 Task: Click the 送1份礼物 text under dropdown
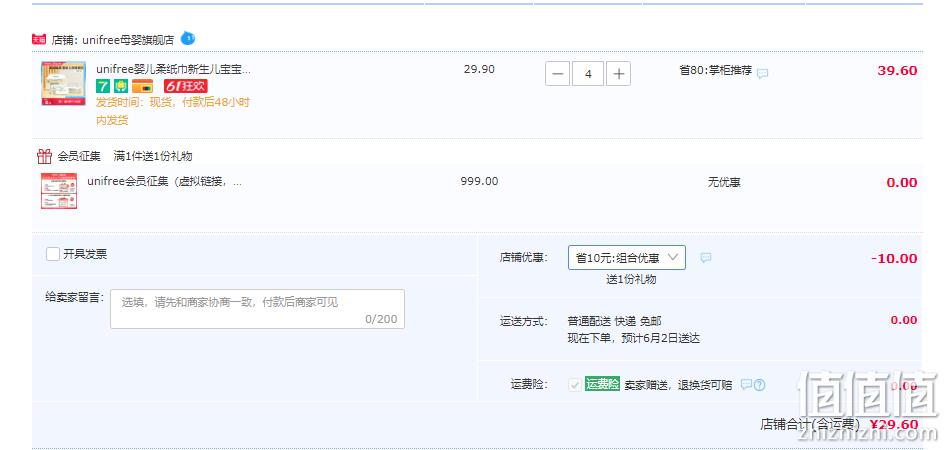click(x=631, y=280)
